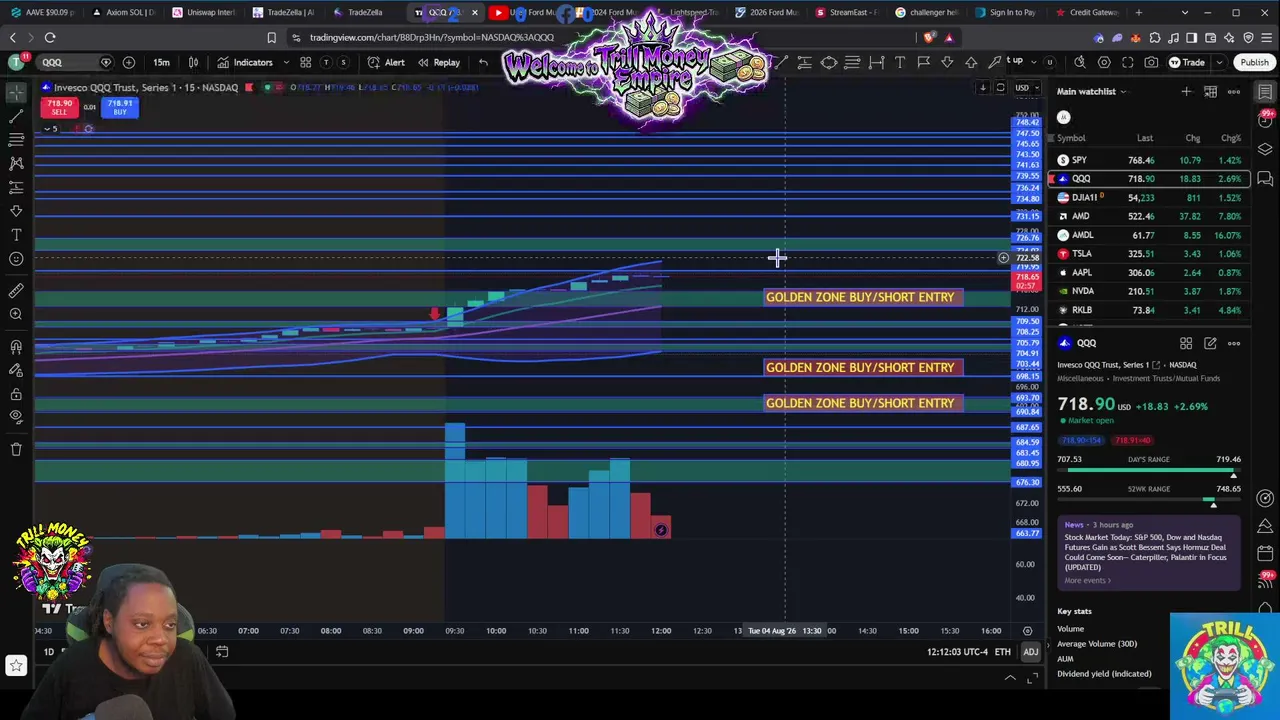Viewport: 1280px width, 720px height.
Task: Click the red 718.90 SELL button
Action: (x=59, y=107)
